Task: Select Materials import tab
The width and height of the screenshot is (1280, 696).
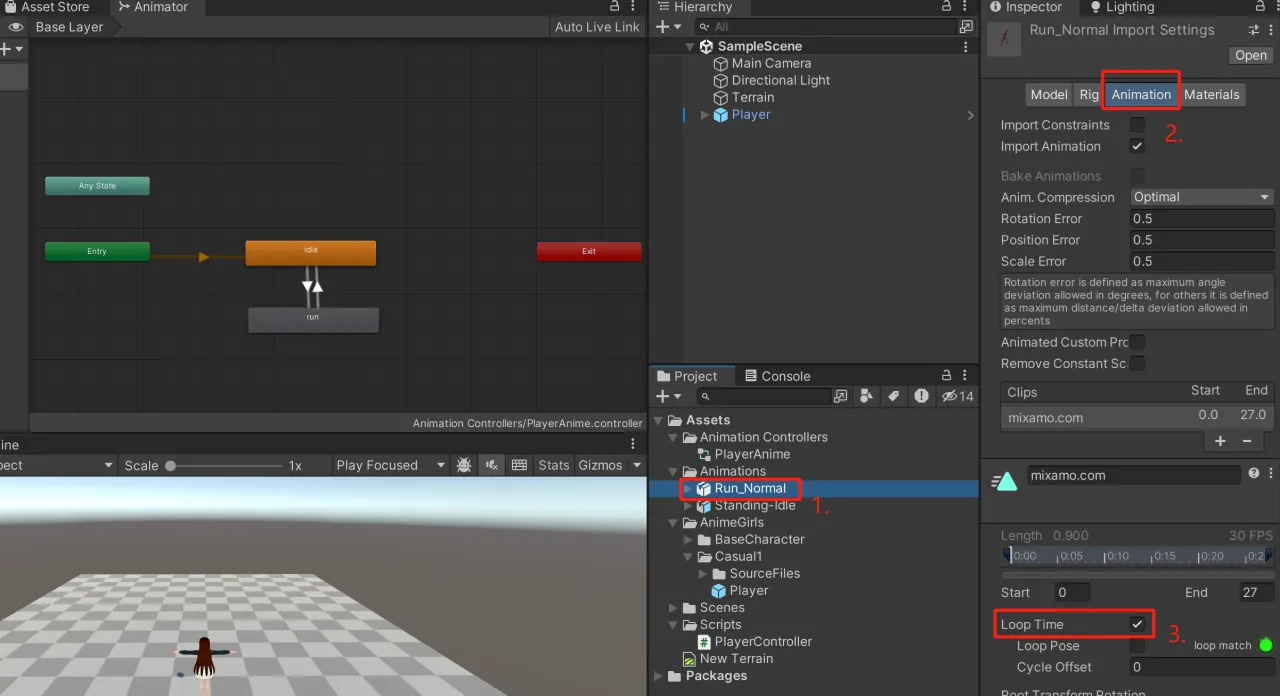Action: [x=1212, y=94]
